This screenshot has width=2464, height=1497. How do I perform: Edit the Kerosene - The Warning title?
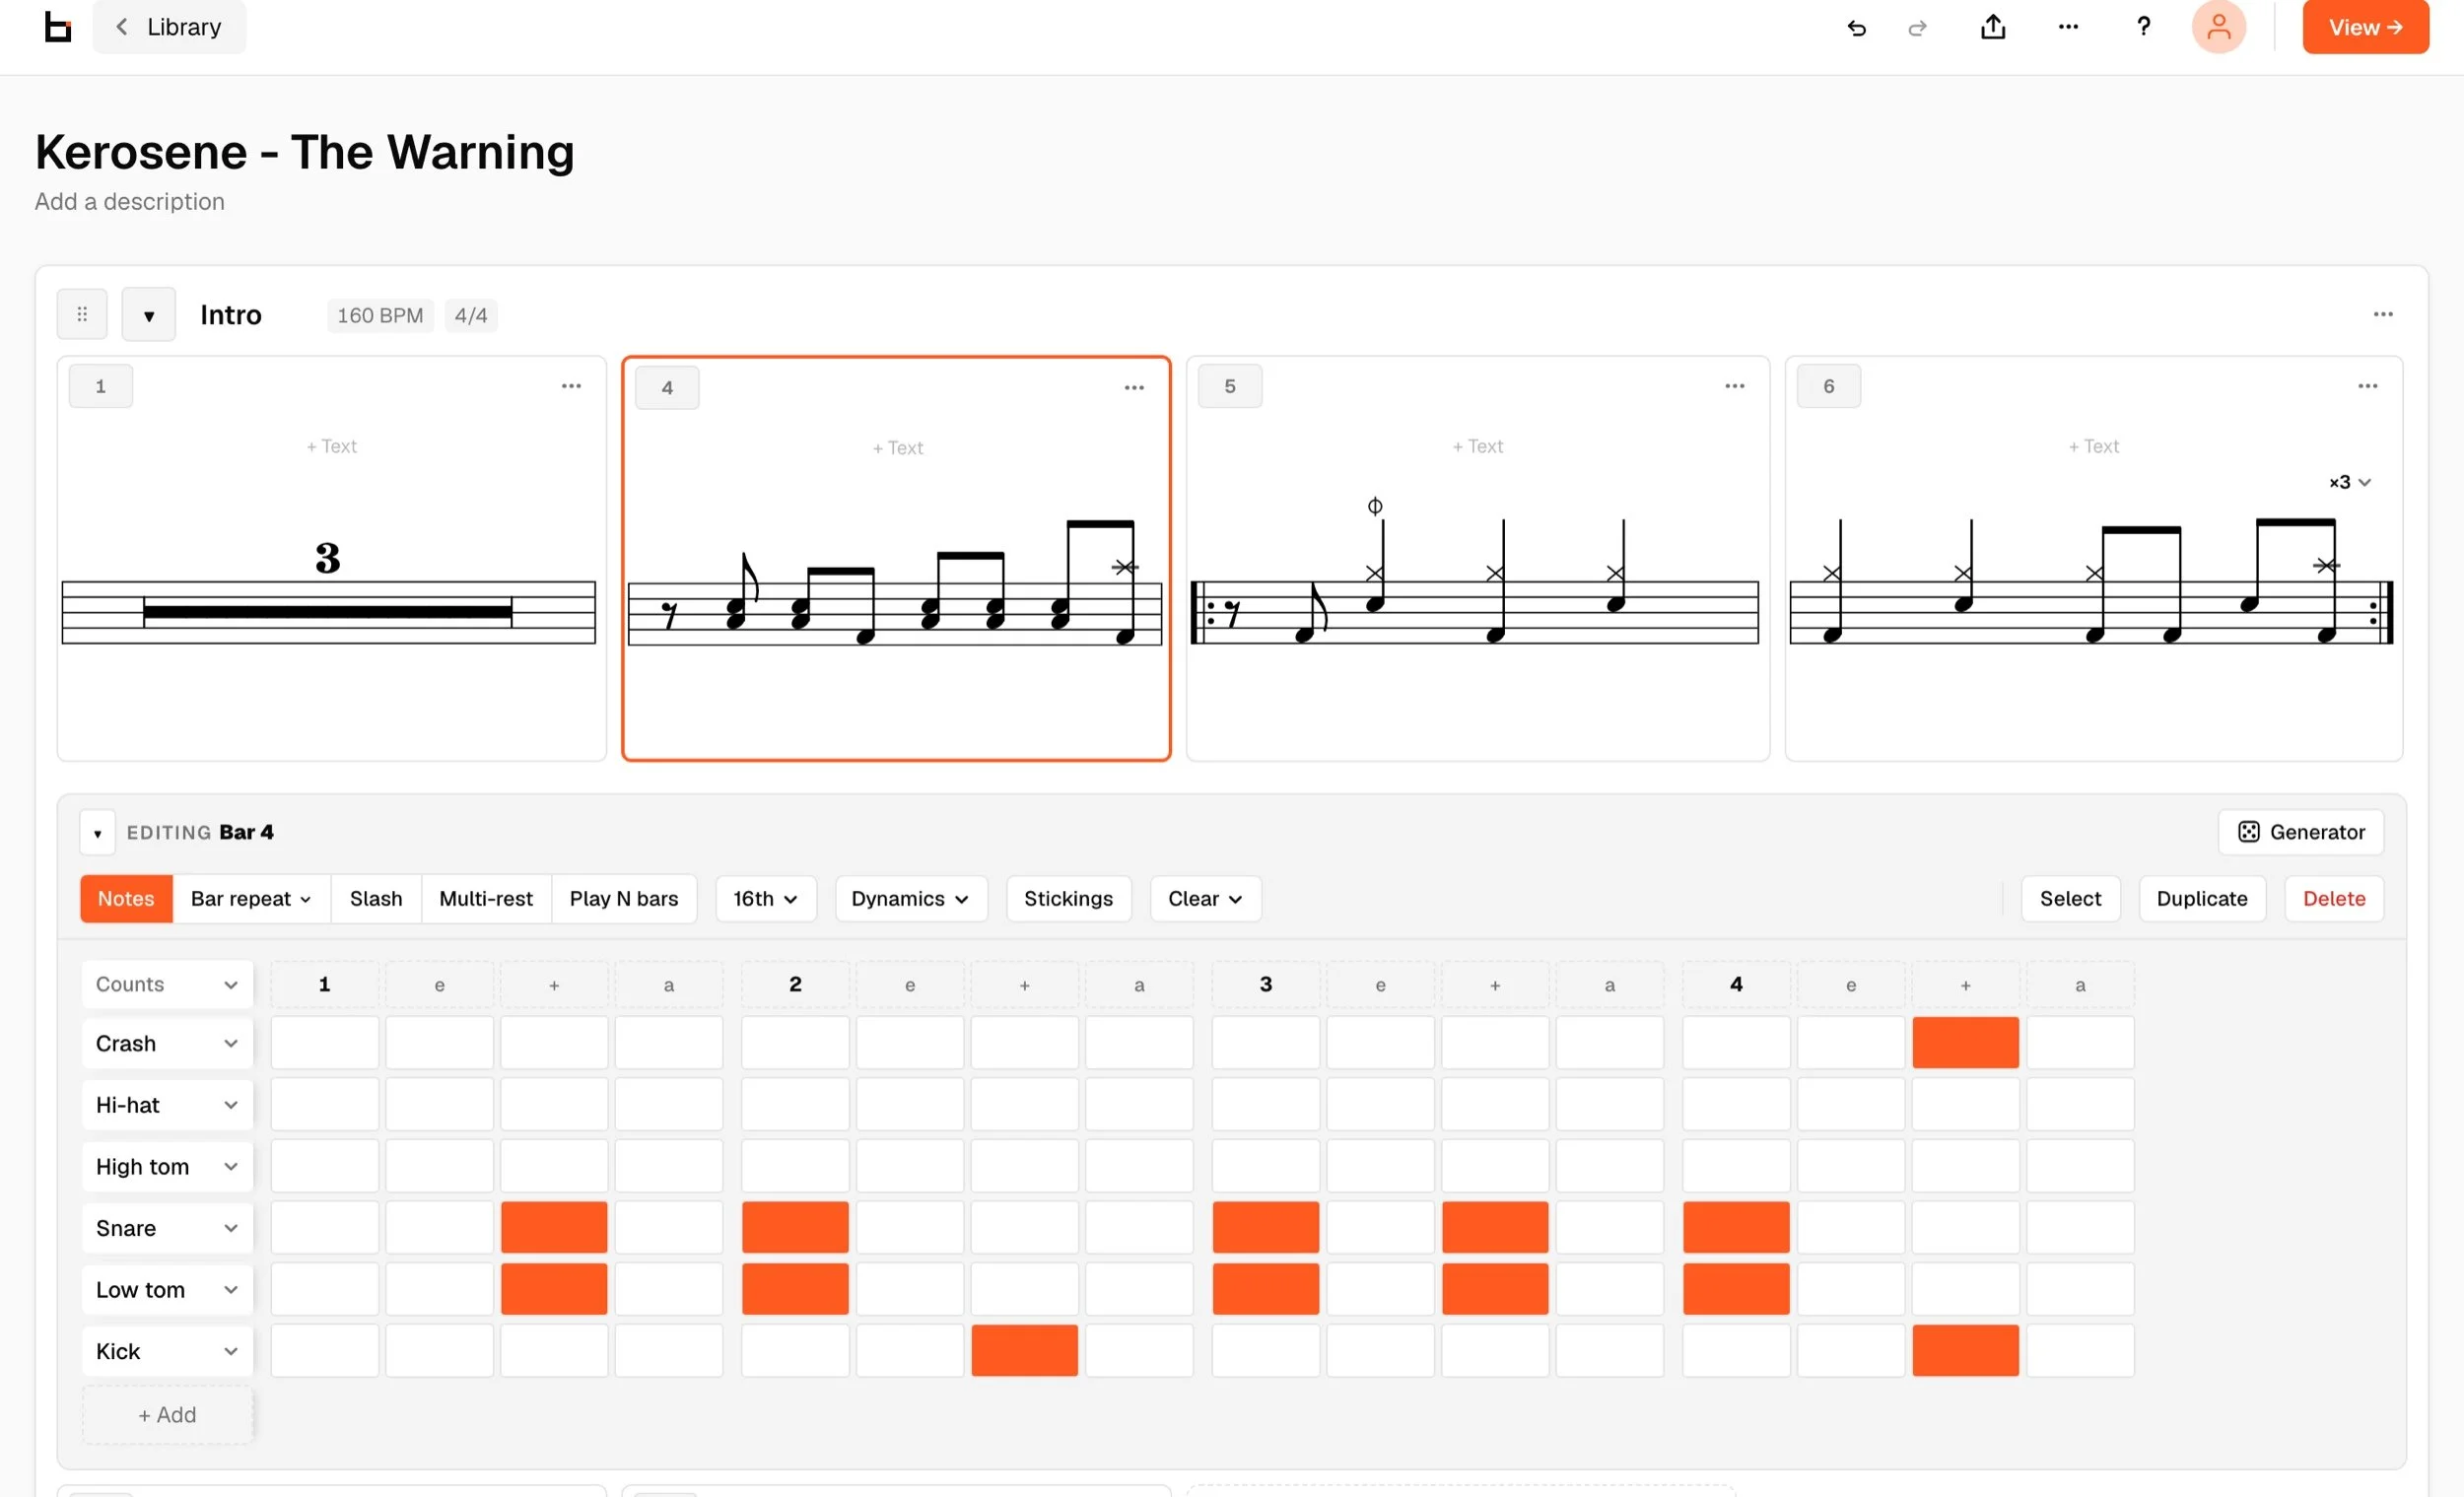(x=305, y=152)
